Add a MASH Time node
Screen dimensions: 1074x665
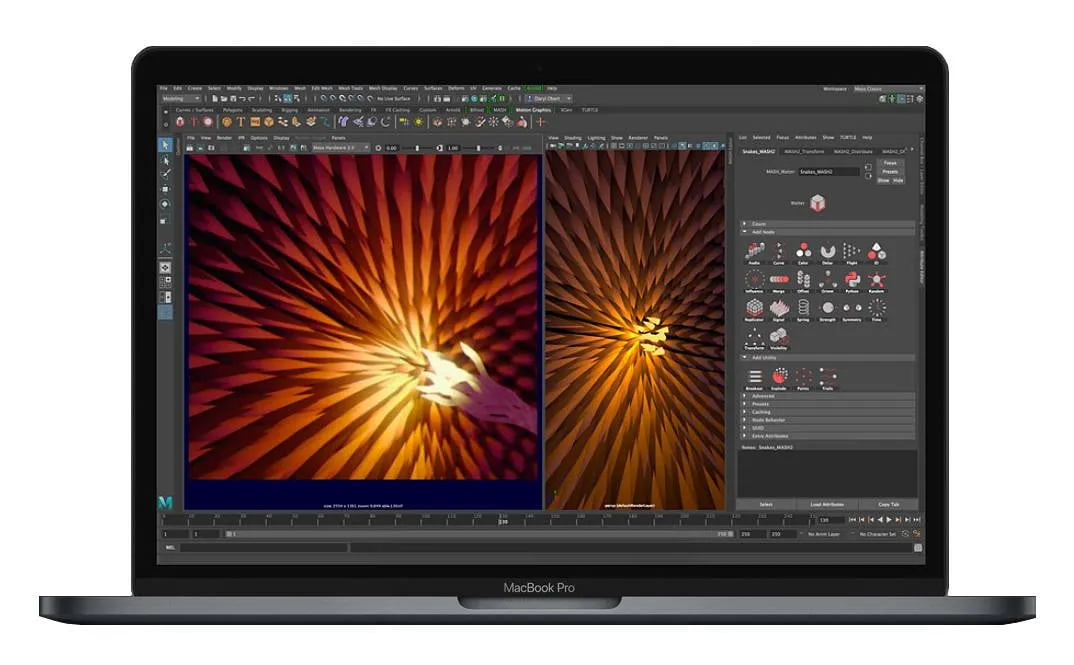(x=876, y=309)
